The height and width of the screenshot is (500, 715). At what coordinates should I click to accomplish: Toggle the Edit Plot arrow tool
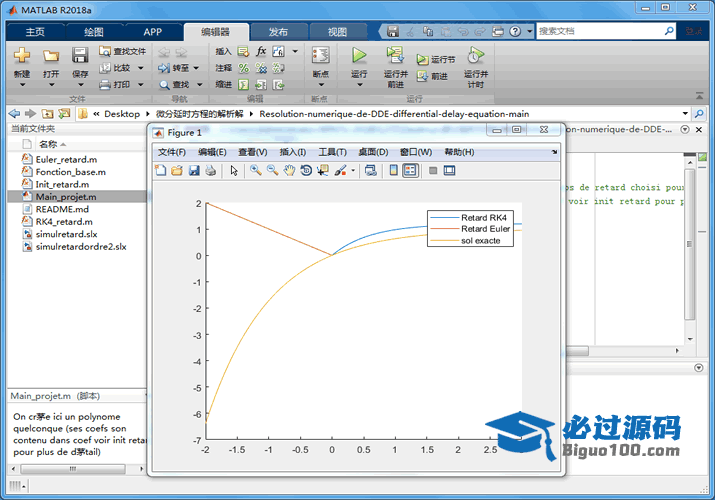(234, 171)
